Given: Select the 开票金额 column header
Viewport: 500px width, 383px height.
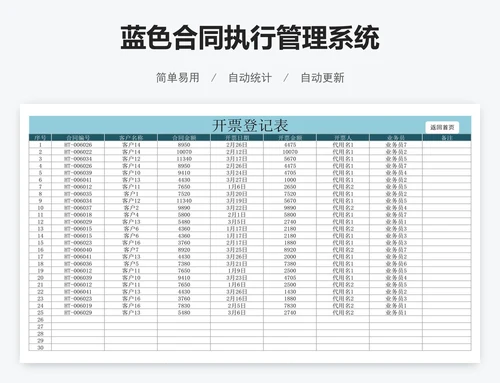Looking at the screenshot, I should click(x=290, y=138).
